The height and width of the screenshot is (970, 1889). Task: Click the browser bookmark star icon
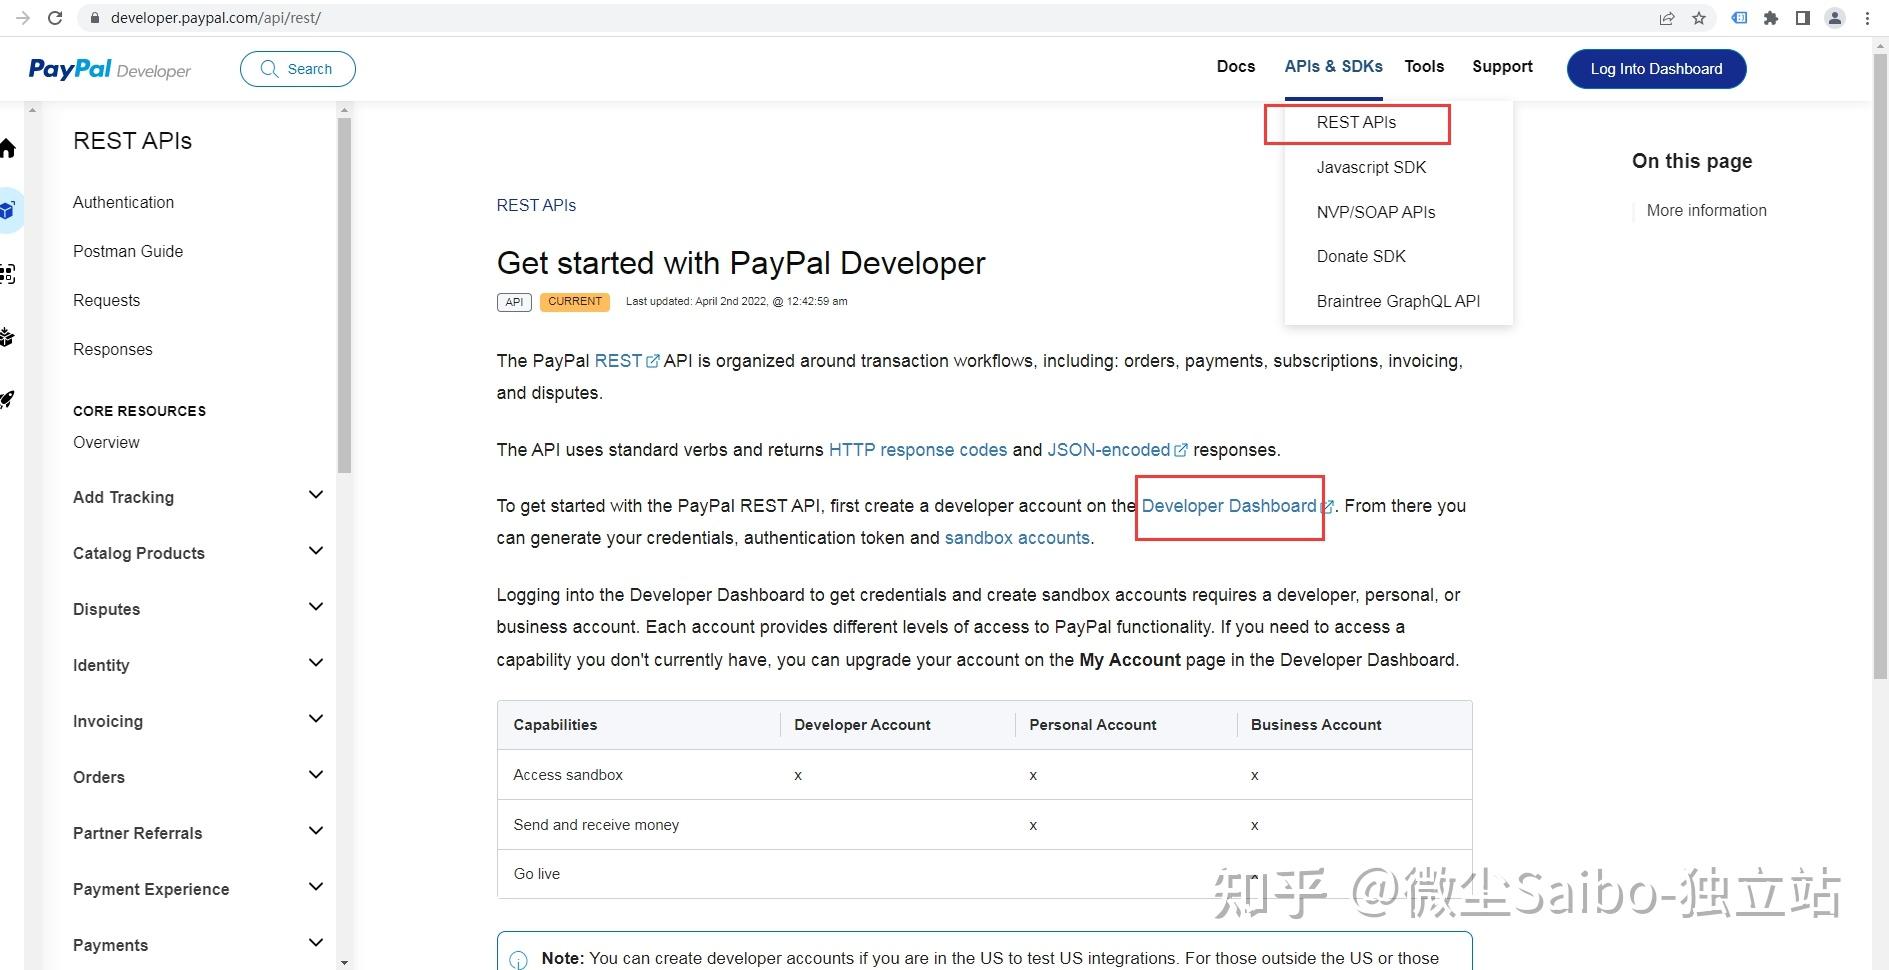coord(1699,17)
